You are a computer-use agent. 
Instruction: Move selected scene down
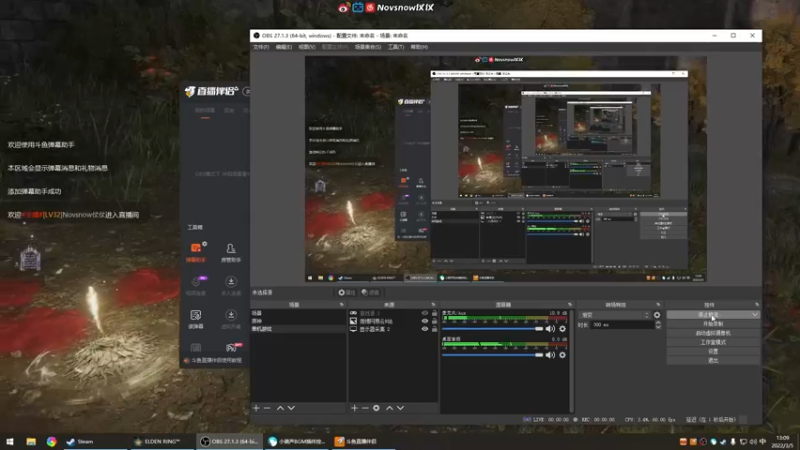[291, 408]
